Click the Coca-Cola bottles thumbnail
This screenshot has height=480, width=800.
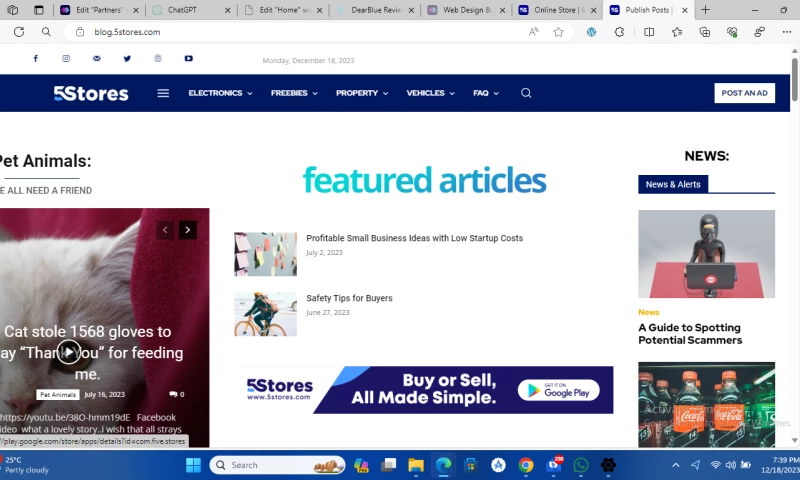[x=706, y=405]
